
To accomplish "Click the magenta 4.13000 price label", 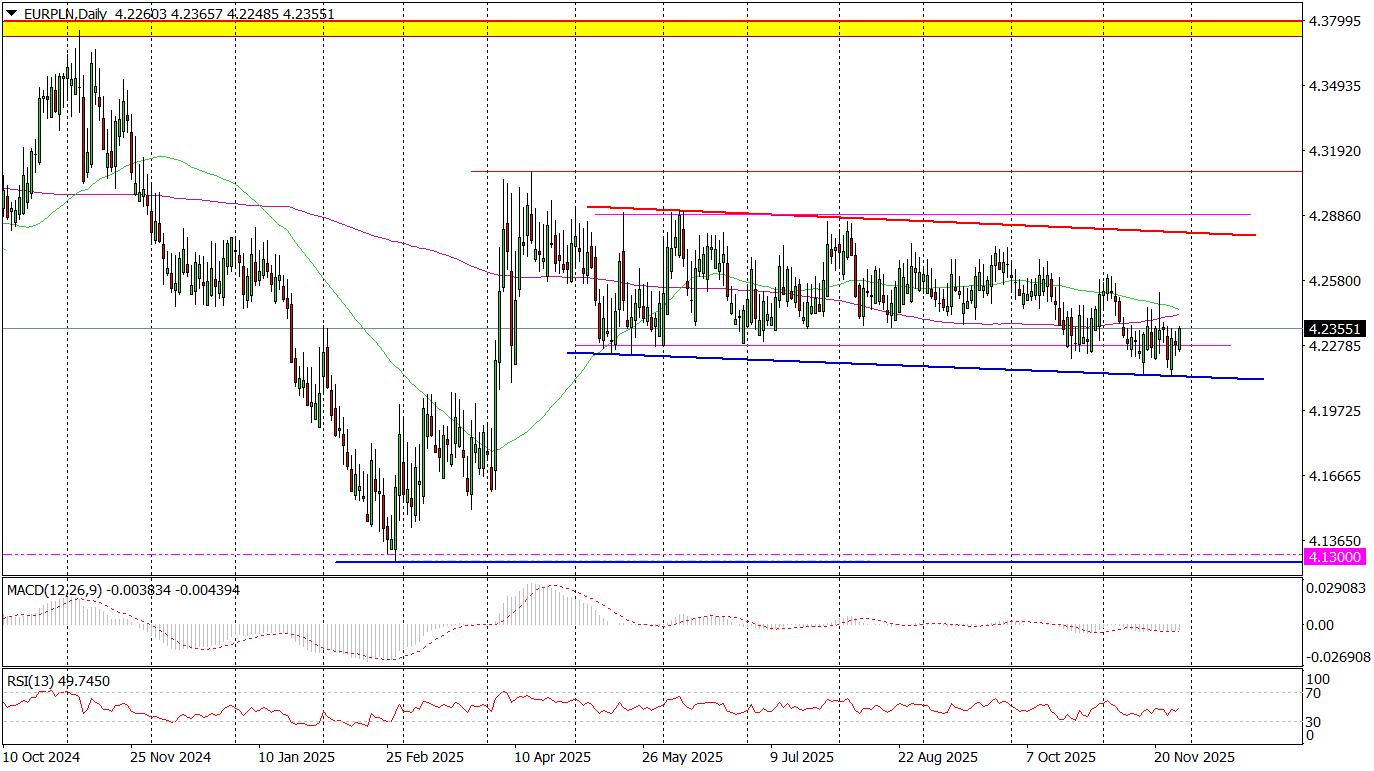I will (1337, 555).
